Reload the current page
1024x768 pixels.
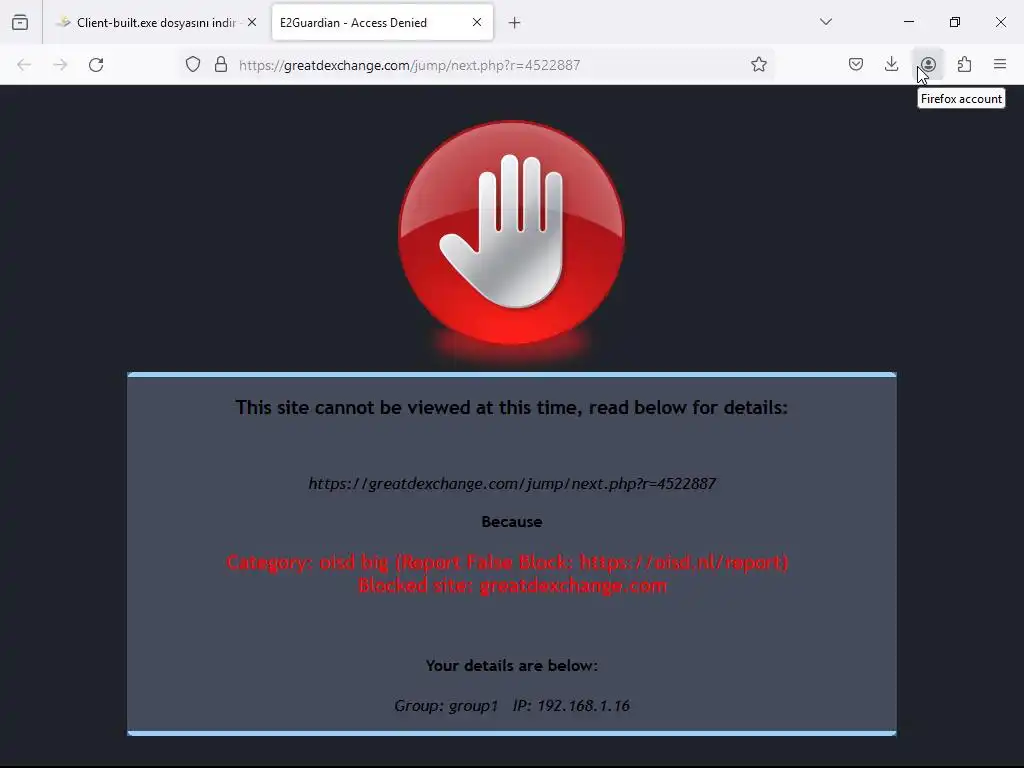96,65
